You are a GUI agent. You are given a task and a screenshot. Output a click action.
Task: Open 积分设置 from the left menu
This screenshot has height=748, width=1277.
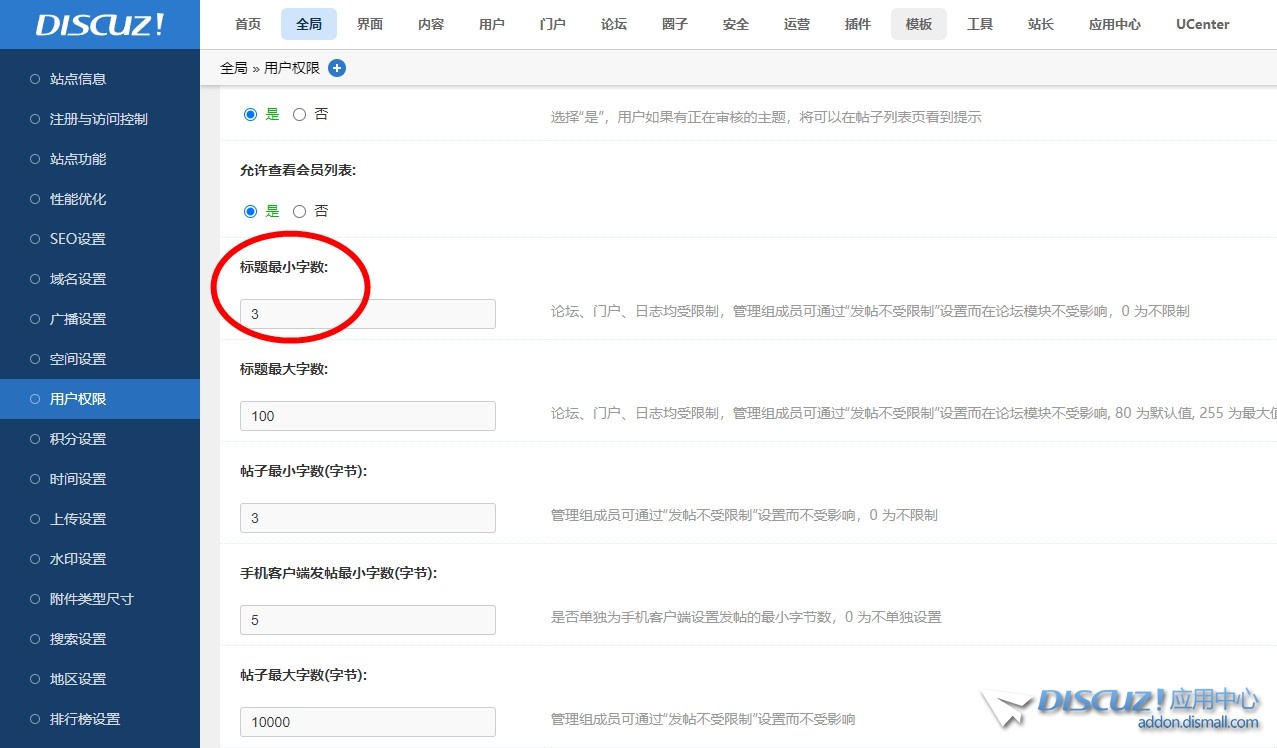[78, 439]
